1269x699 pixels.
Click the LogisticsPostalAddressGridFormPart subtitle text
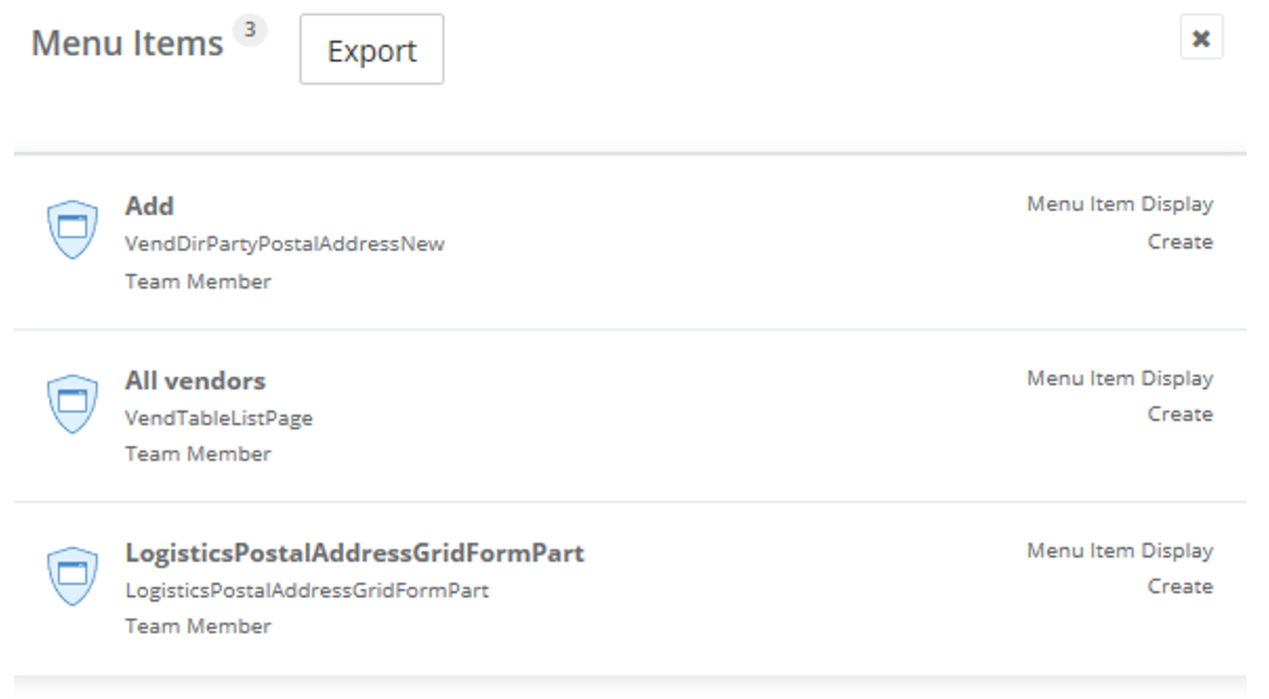pos(307,590)
